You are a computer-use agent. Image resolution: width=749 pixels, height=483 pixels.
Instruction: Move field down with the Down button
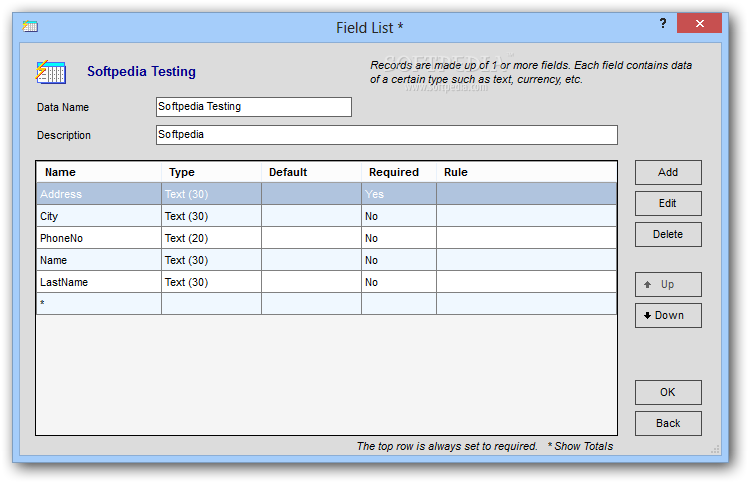tap(668, 315)
